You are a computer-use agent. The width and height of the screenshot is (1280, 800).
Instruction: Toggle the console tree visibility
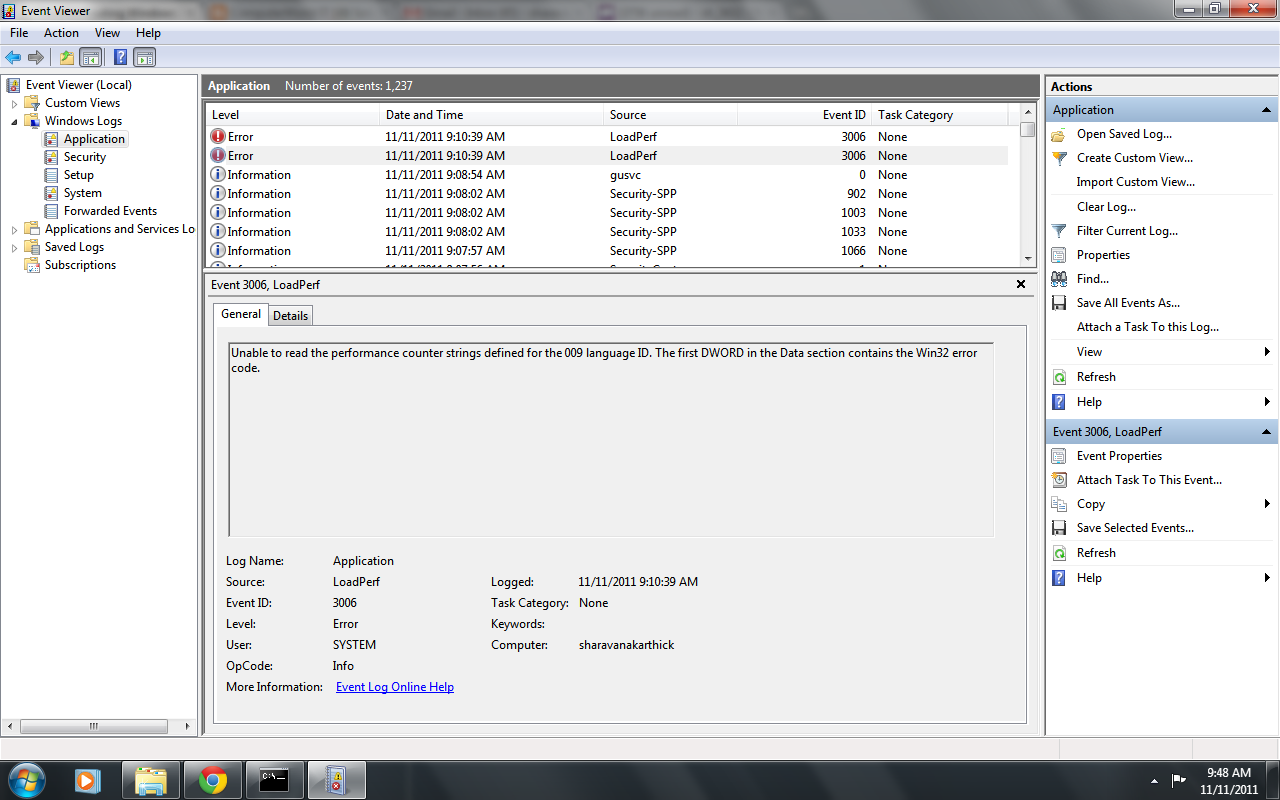click(x=91, y=57)
